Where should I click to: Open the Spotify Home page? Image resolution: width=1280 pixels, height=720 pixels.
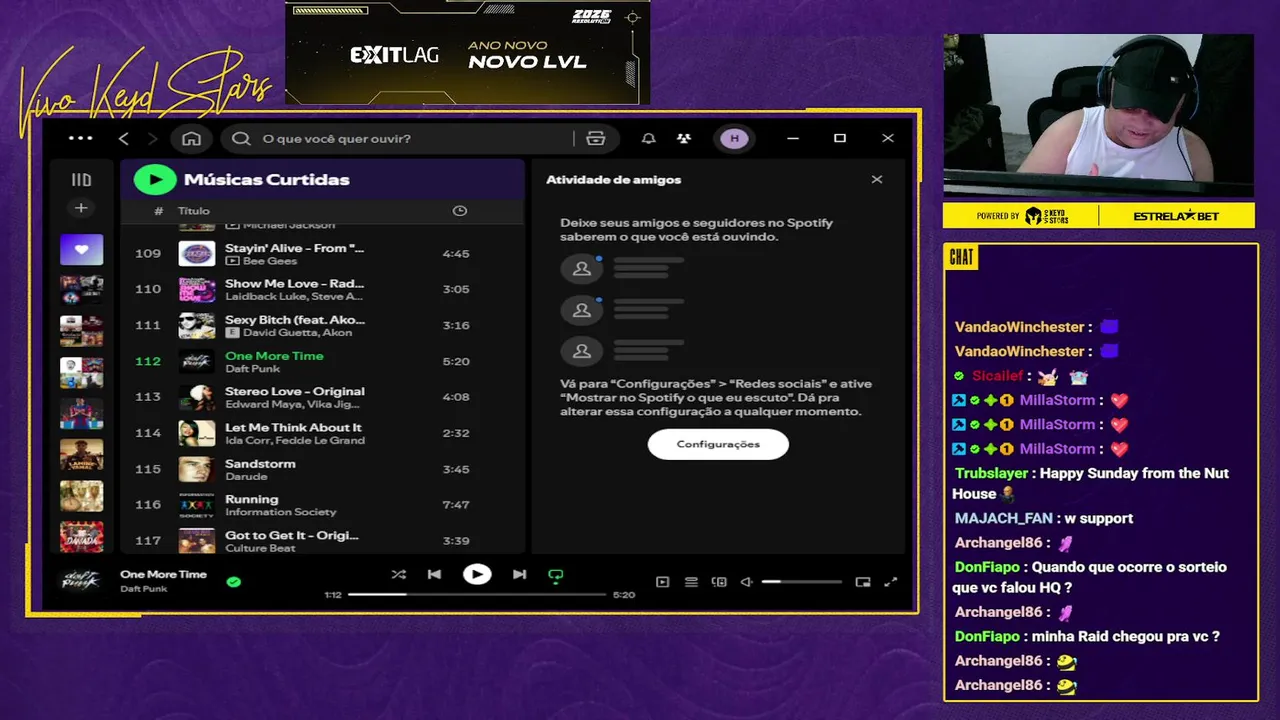point(192,138)
